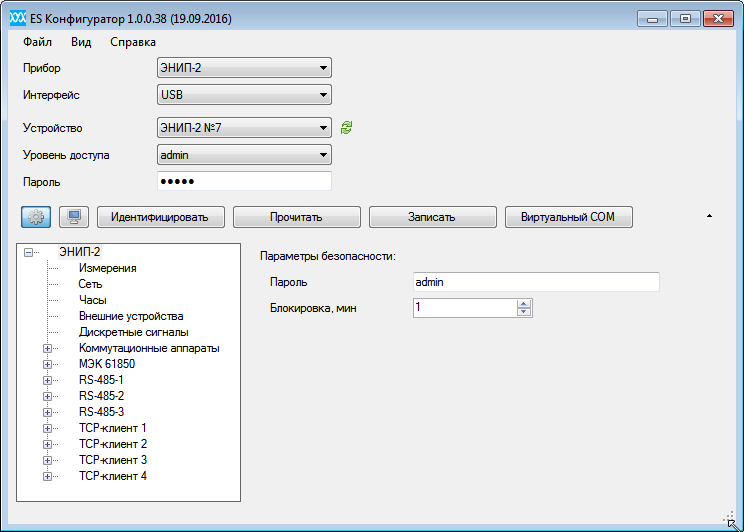Screen dimensions: 744x532
Task: Close the ES Конфигуратор window
Action: click(x=718, y=19)
